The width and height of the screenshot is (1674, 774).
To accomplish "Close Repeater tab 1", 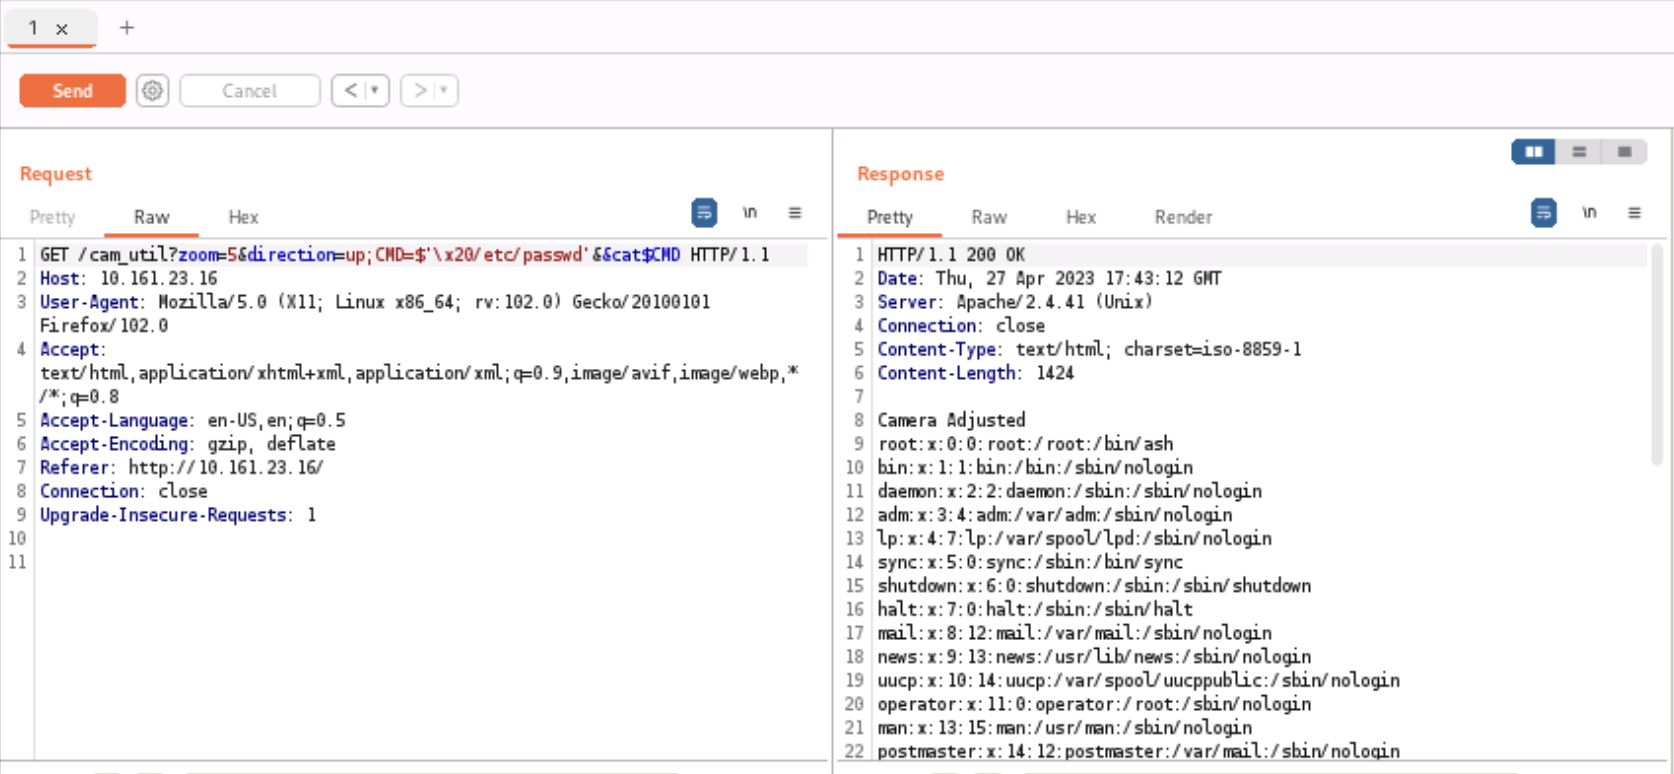I will 62,29.
